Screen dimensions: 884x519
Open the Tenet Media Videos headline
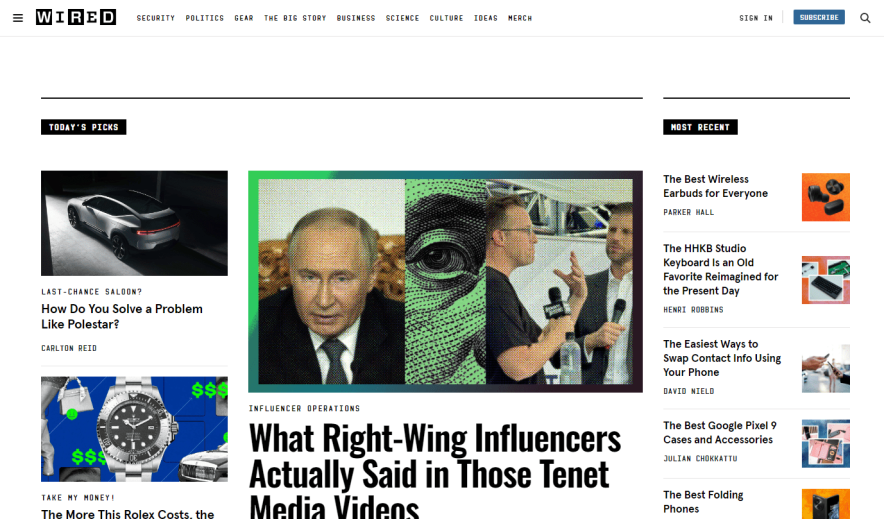[435, 469]
